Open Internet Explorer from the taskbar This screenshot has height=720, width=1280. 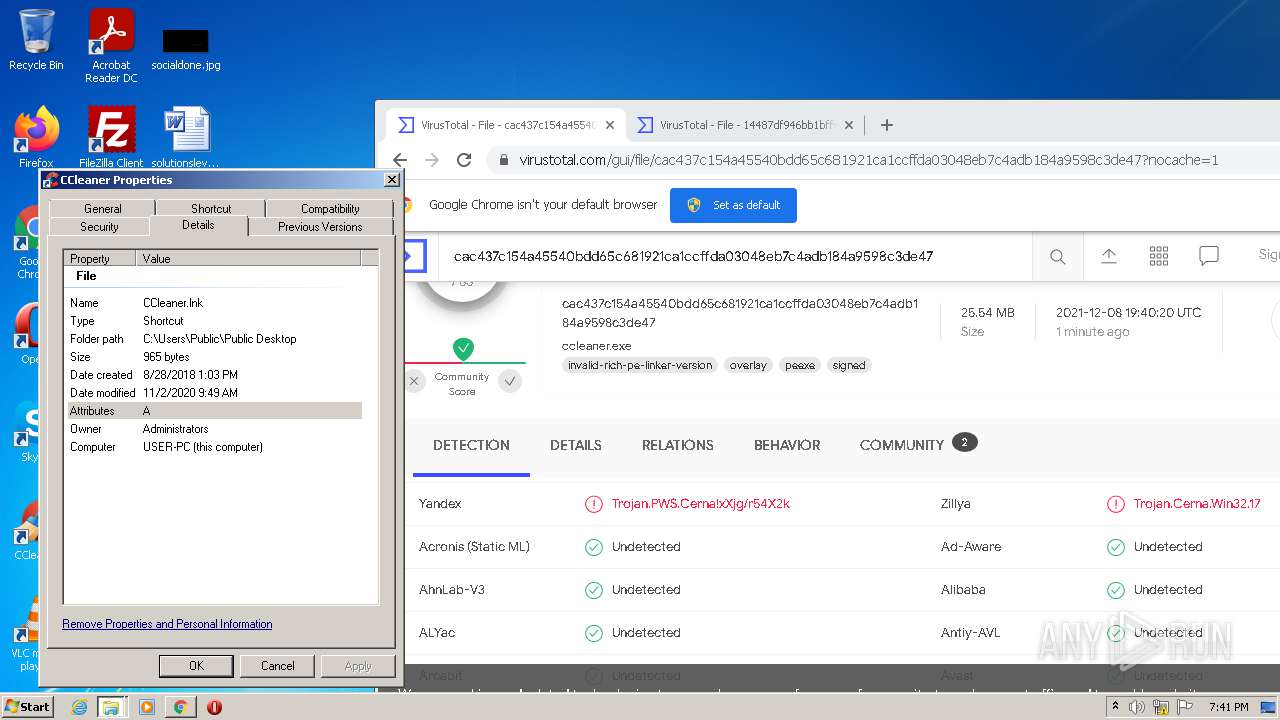[79, 707]
